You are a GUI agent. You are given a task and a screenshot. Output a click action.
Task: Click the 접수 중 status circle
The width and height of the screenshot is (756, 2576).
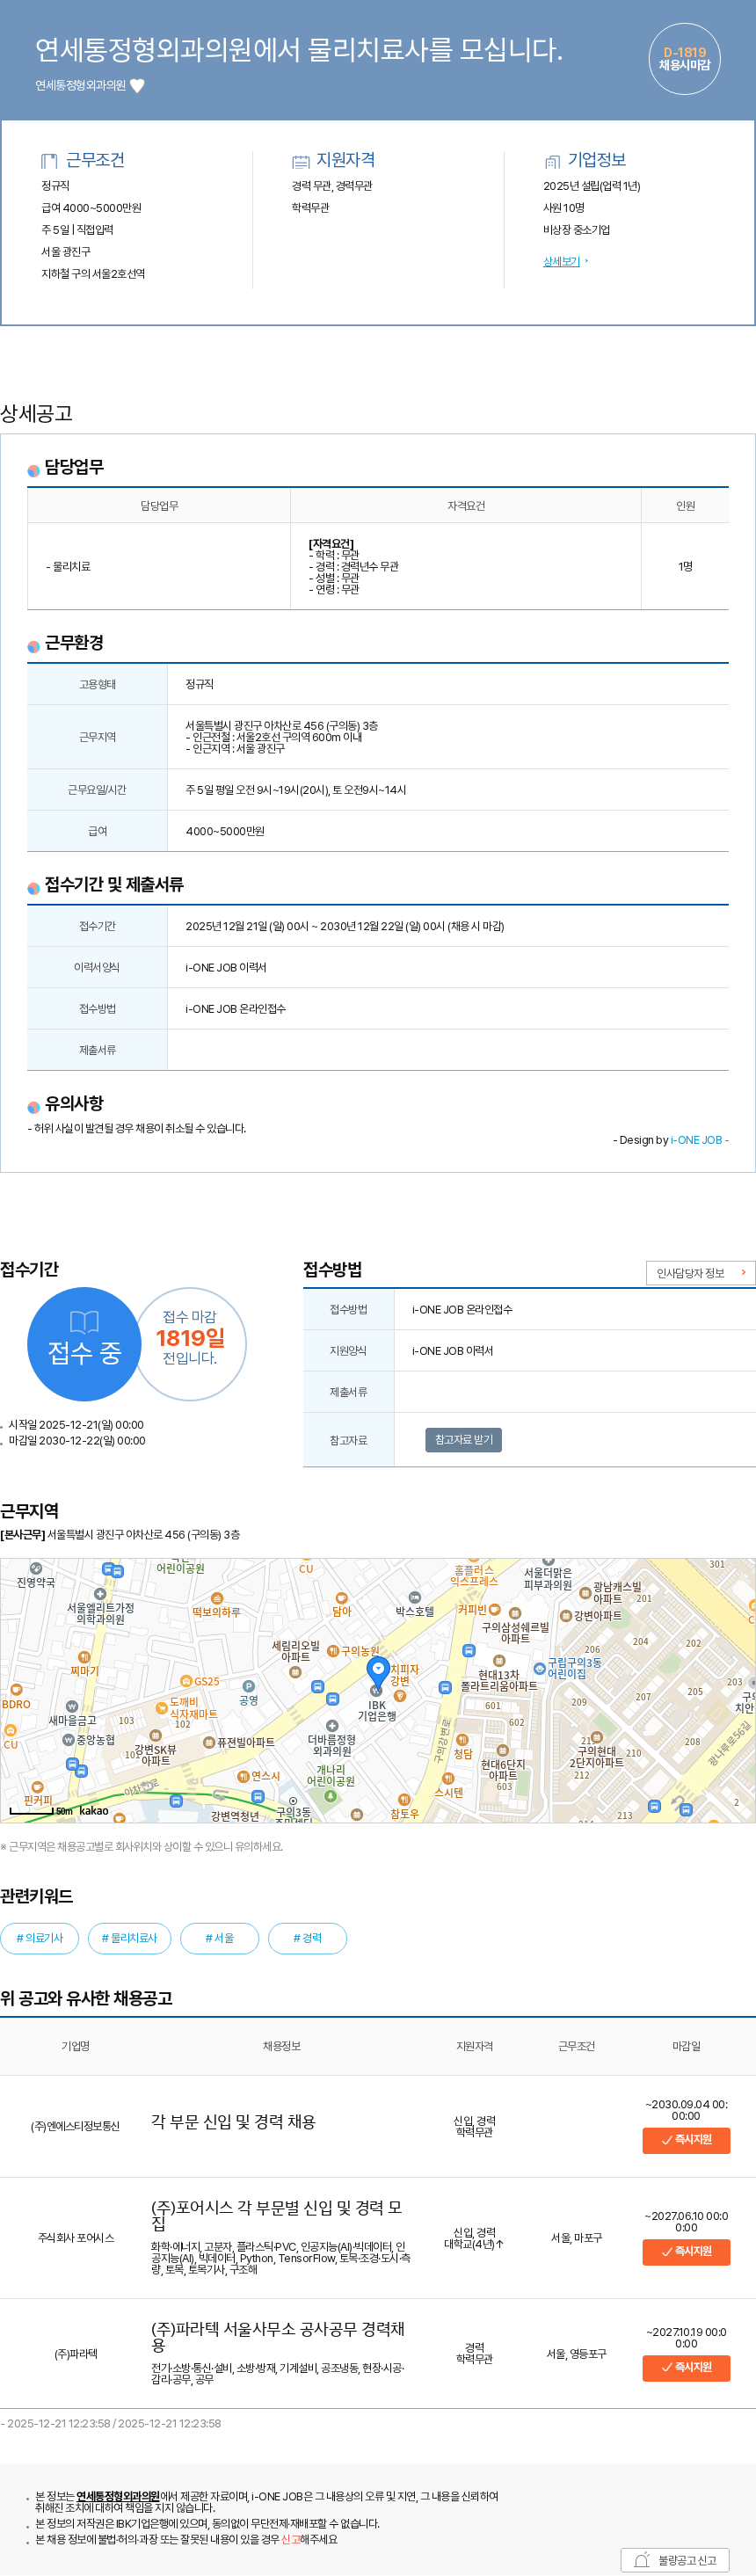(x=84, y=1344)
